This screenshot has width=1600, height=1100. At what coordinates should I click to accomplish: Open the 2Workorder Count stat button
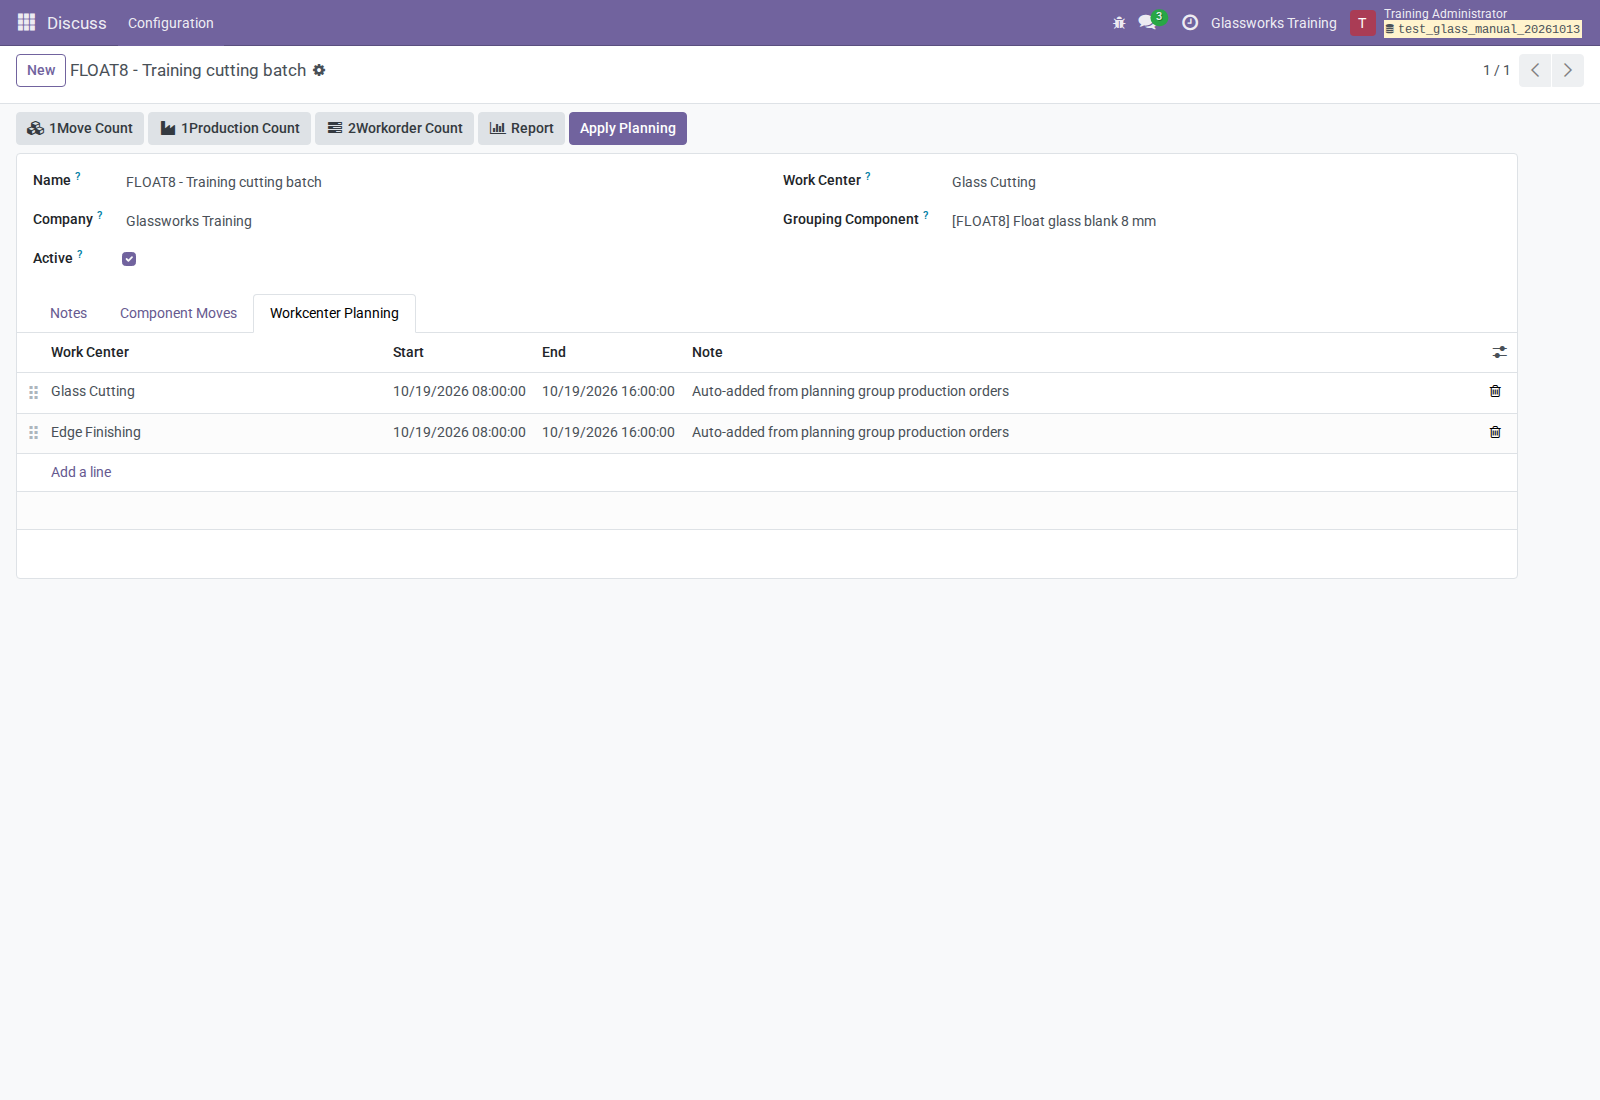(394, 128)
